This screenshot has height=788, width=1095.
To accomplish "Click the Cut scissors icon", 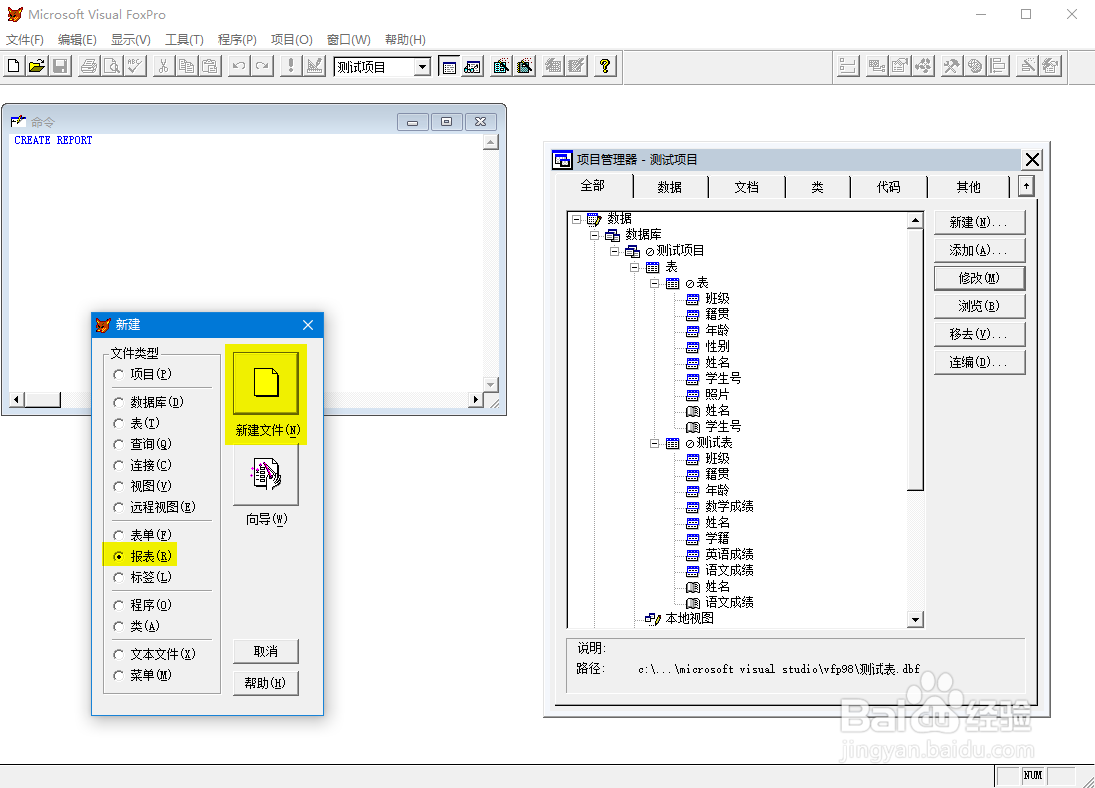I will point(163,66).
